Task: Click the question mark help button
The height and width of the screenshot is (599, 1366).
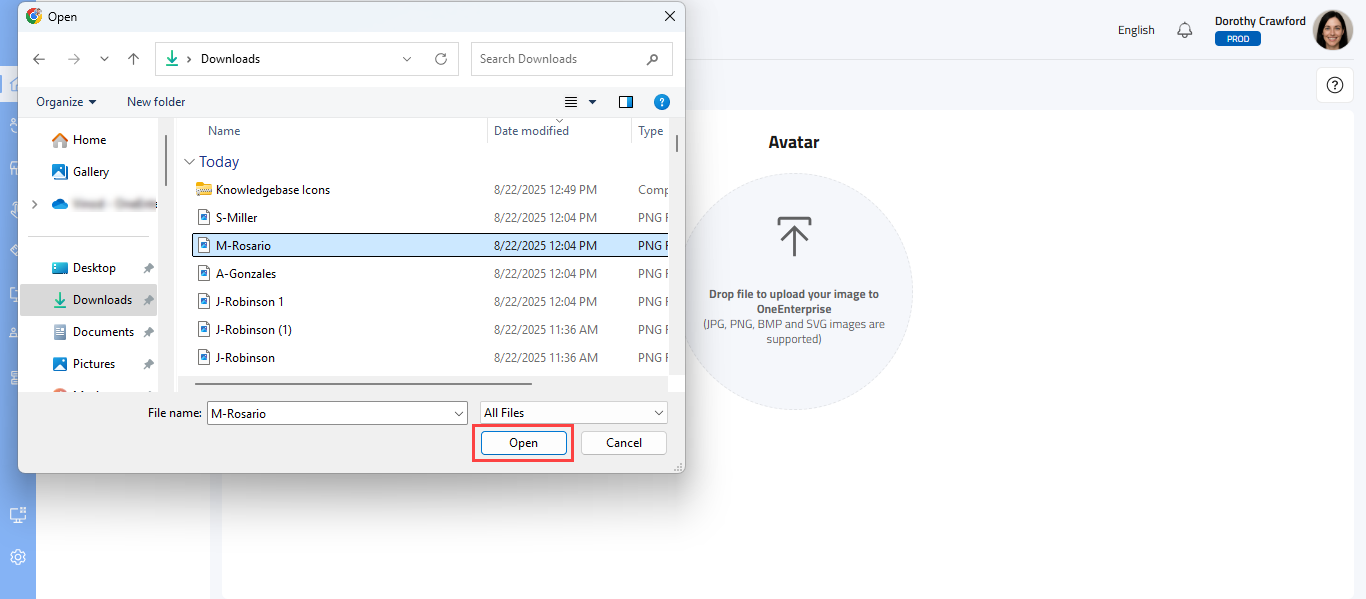Action: point(1334,86)
